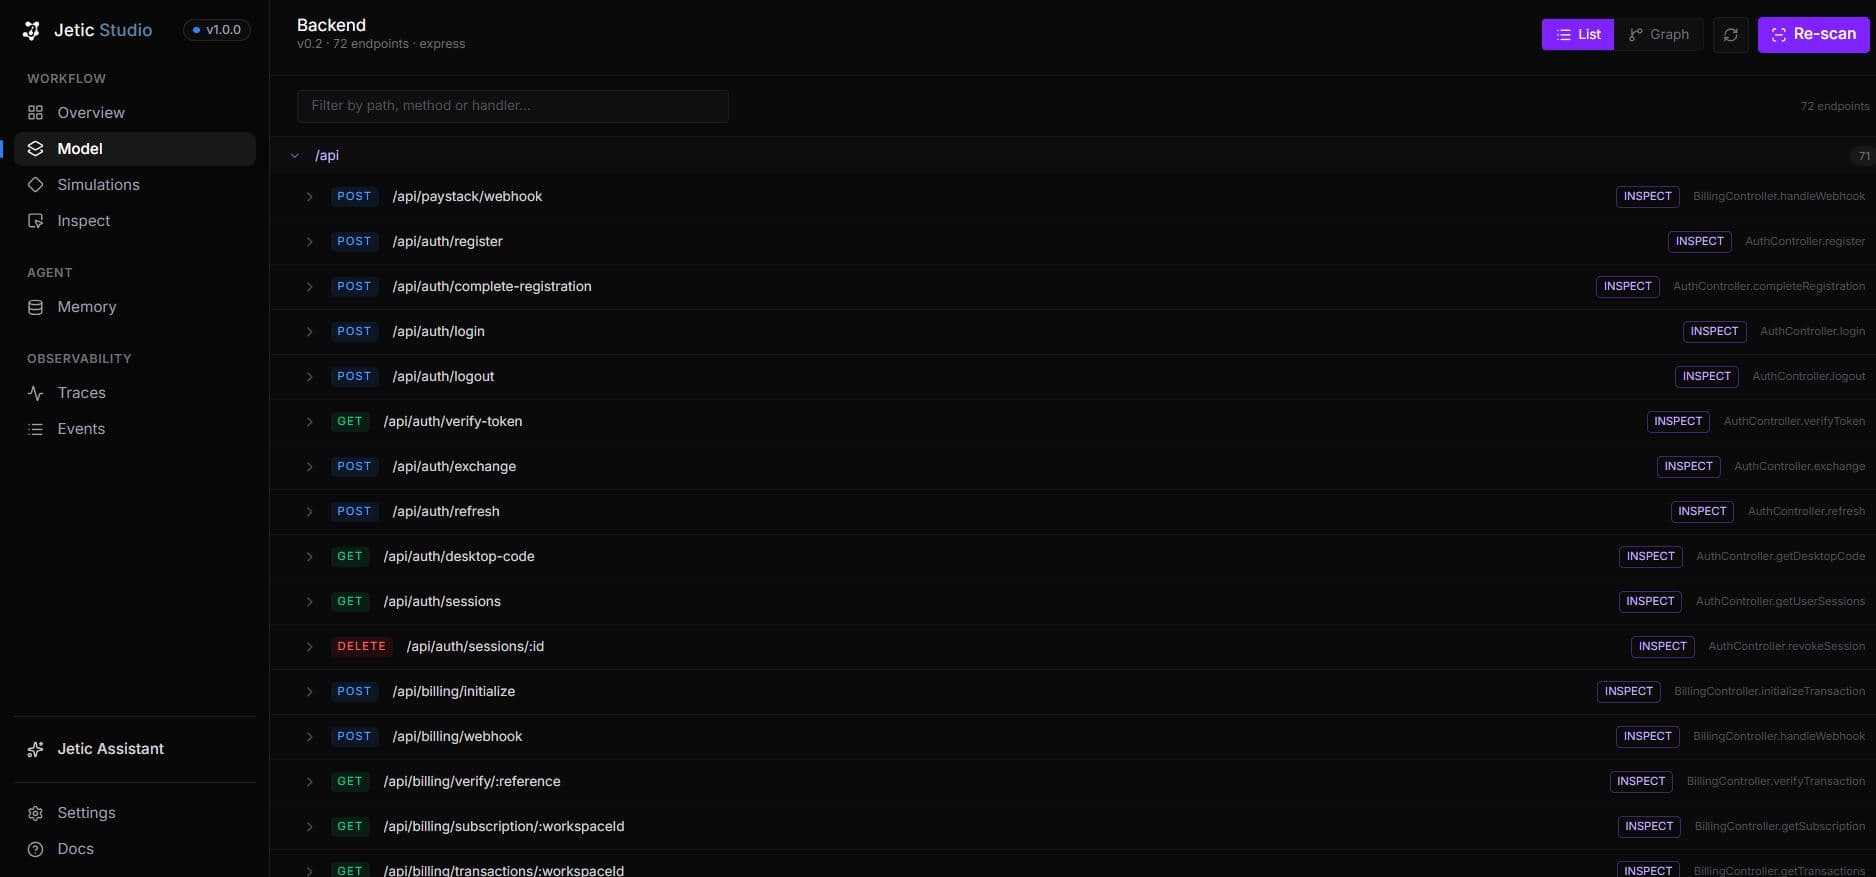Open Jetic Assistant
Viewport: 1876px width, 877px height.
click(135, 749)
